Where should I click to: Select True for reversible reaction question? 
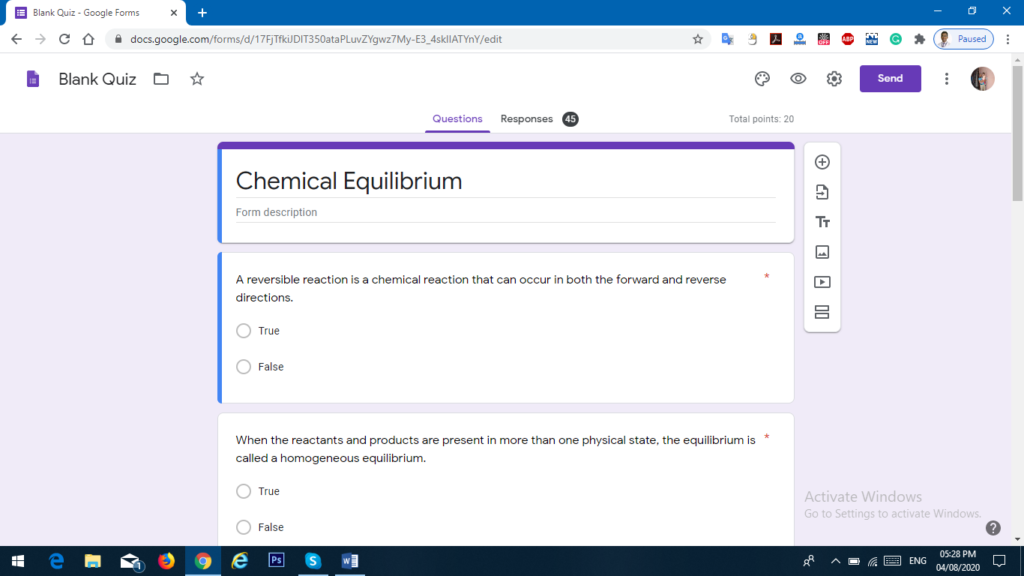click(x=244, y=330)
